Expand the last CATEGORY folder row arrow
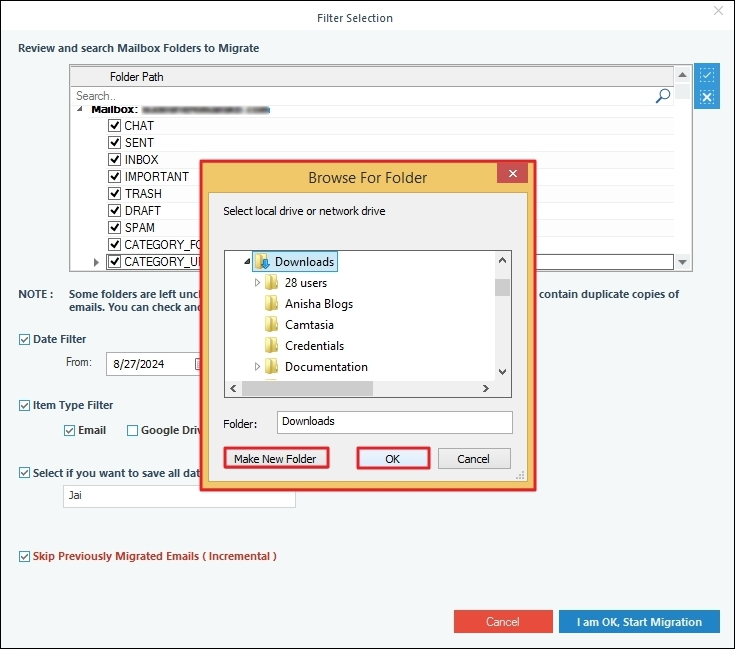The image size is (735, 649). click(x=96, y=262)
